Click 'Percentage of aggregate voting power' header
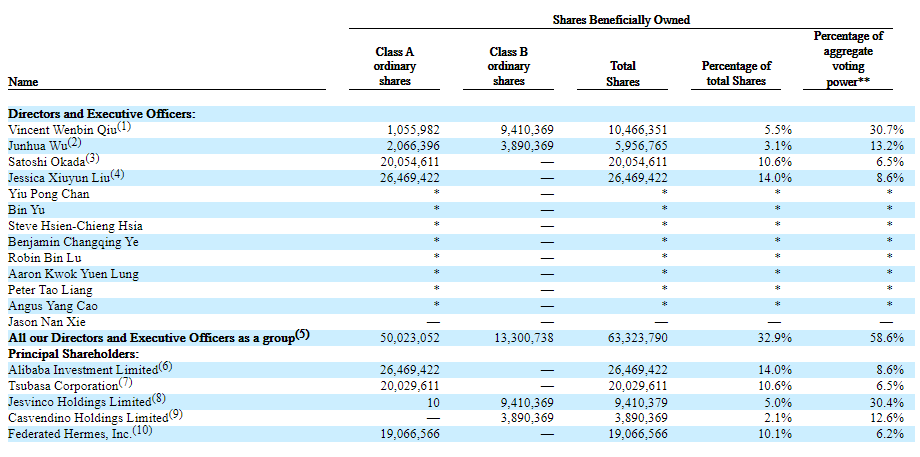The height and width of the screenshot is (457, 920). (847, 59)
